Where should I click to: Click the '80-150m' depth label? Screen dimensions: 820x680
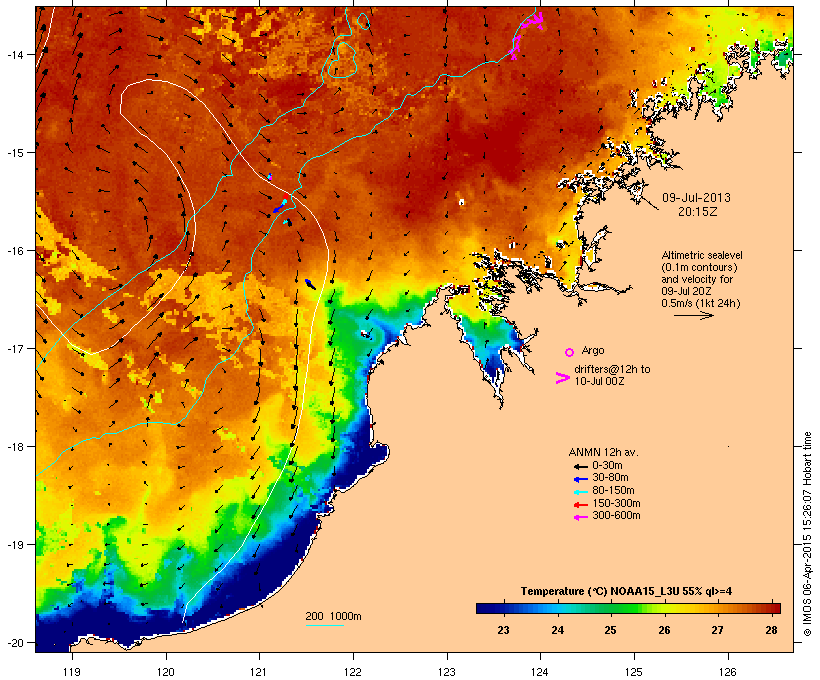click(x=613, y=491)
